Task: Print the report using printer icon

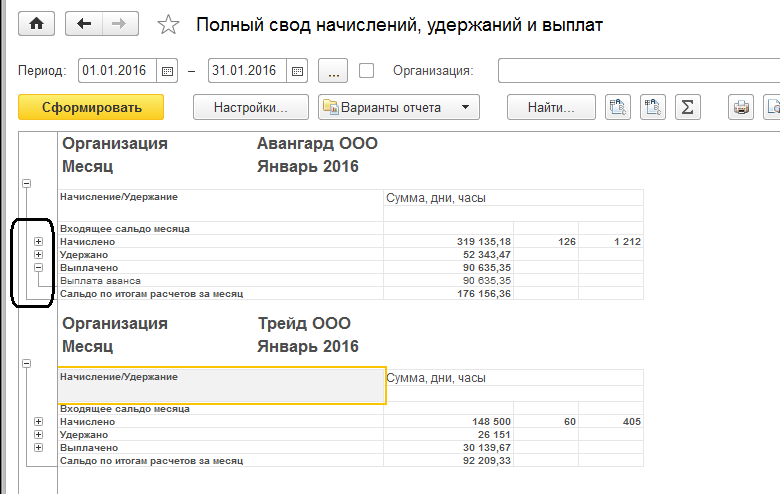Action: pyautogui.click(x=741, y=107)
